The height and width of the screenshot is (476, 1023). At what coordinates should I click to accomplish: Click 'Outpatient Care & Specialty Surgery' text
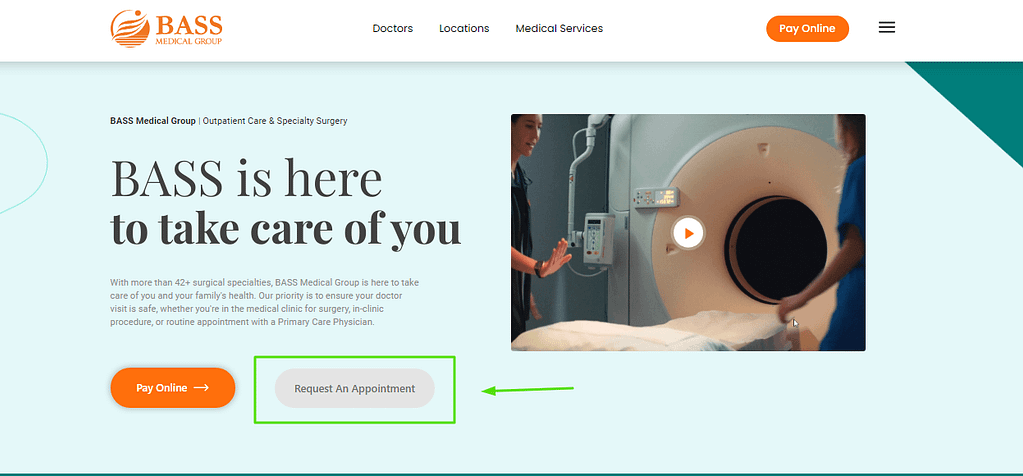[x=275, y=121]
